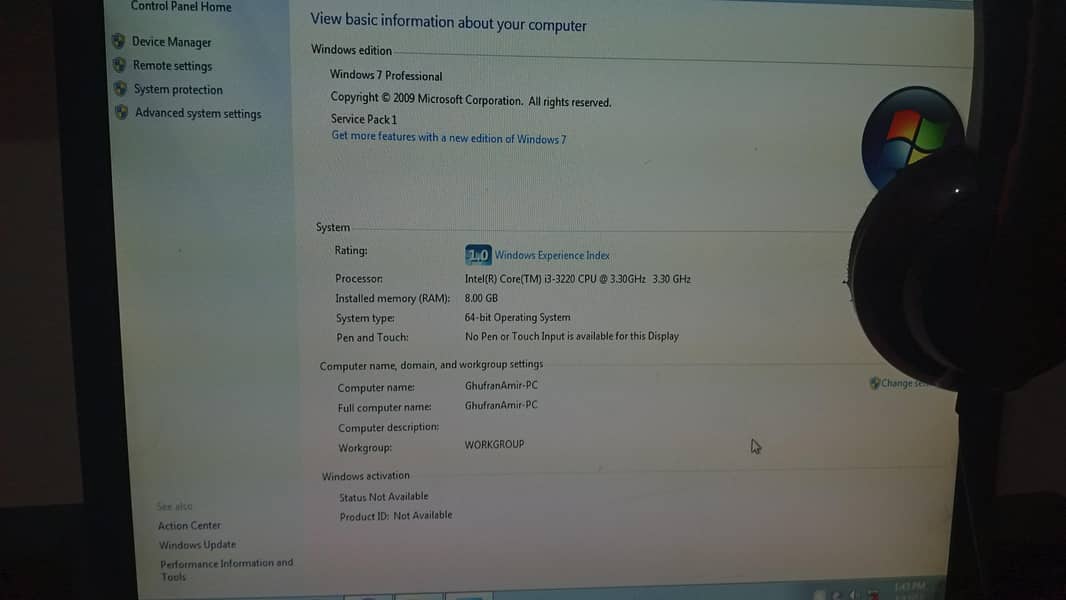The height and width of the screenshot is (600, 1066).
Task: Click the 'Windows activation' section label
Action: click(366, 476)
